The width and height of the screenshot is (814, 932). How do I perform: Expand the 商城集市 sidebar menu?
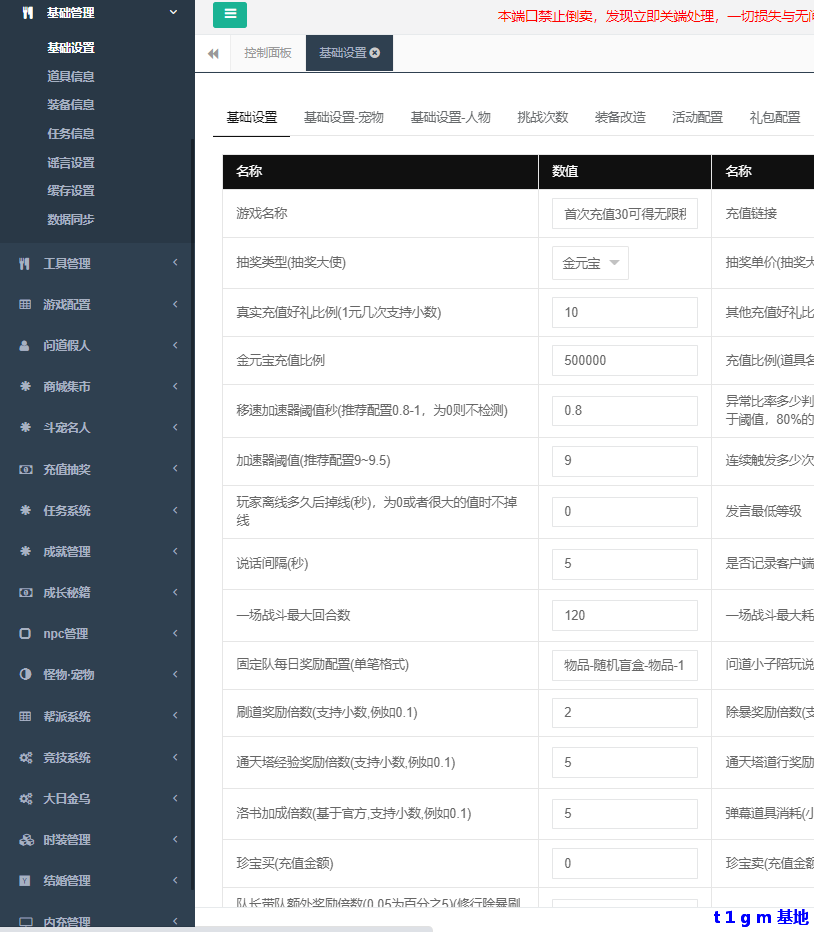[174, 387]
